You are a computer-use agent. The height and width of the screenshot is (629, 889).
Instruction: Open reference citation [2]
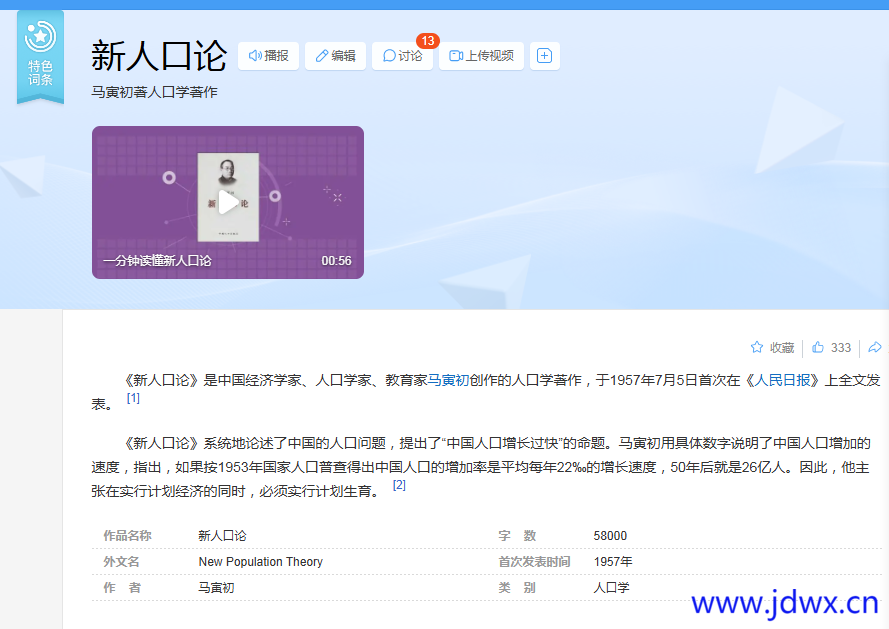click(x=399, y=485)
